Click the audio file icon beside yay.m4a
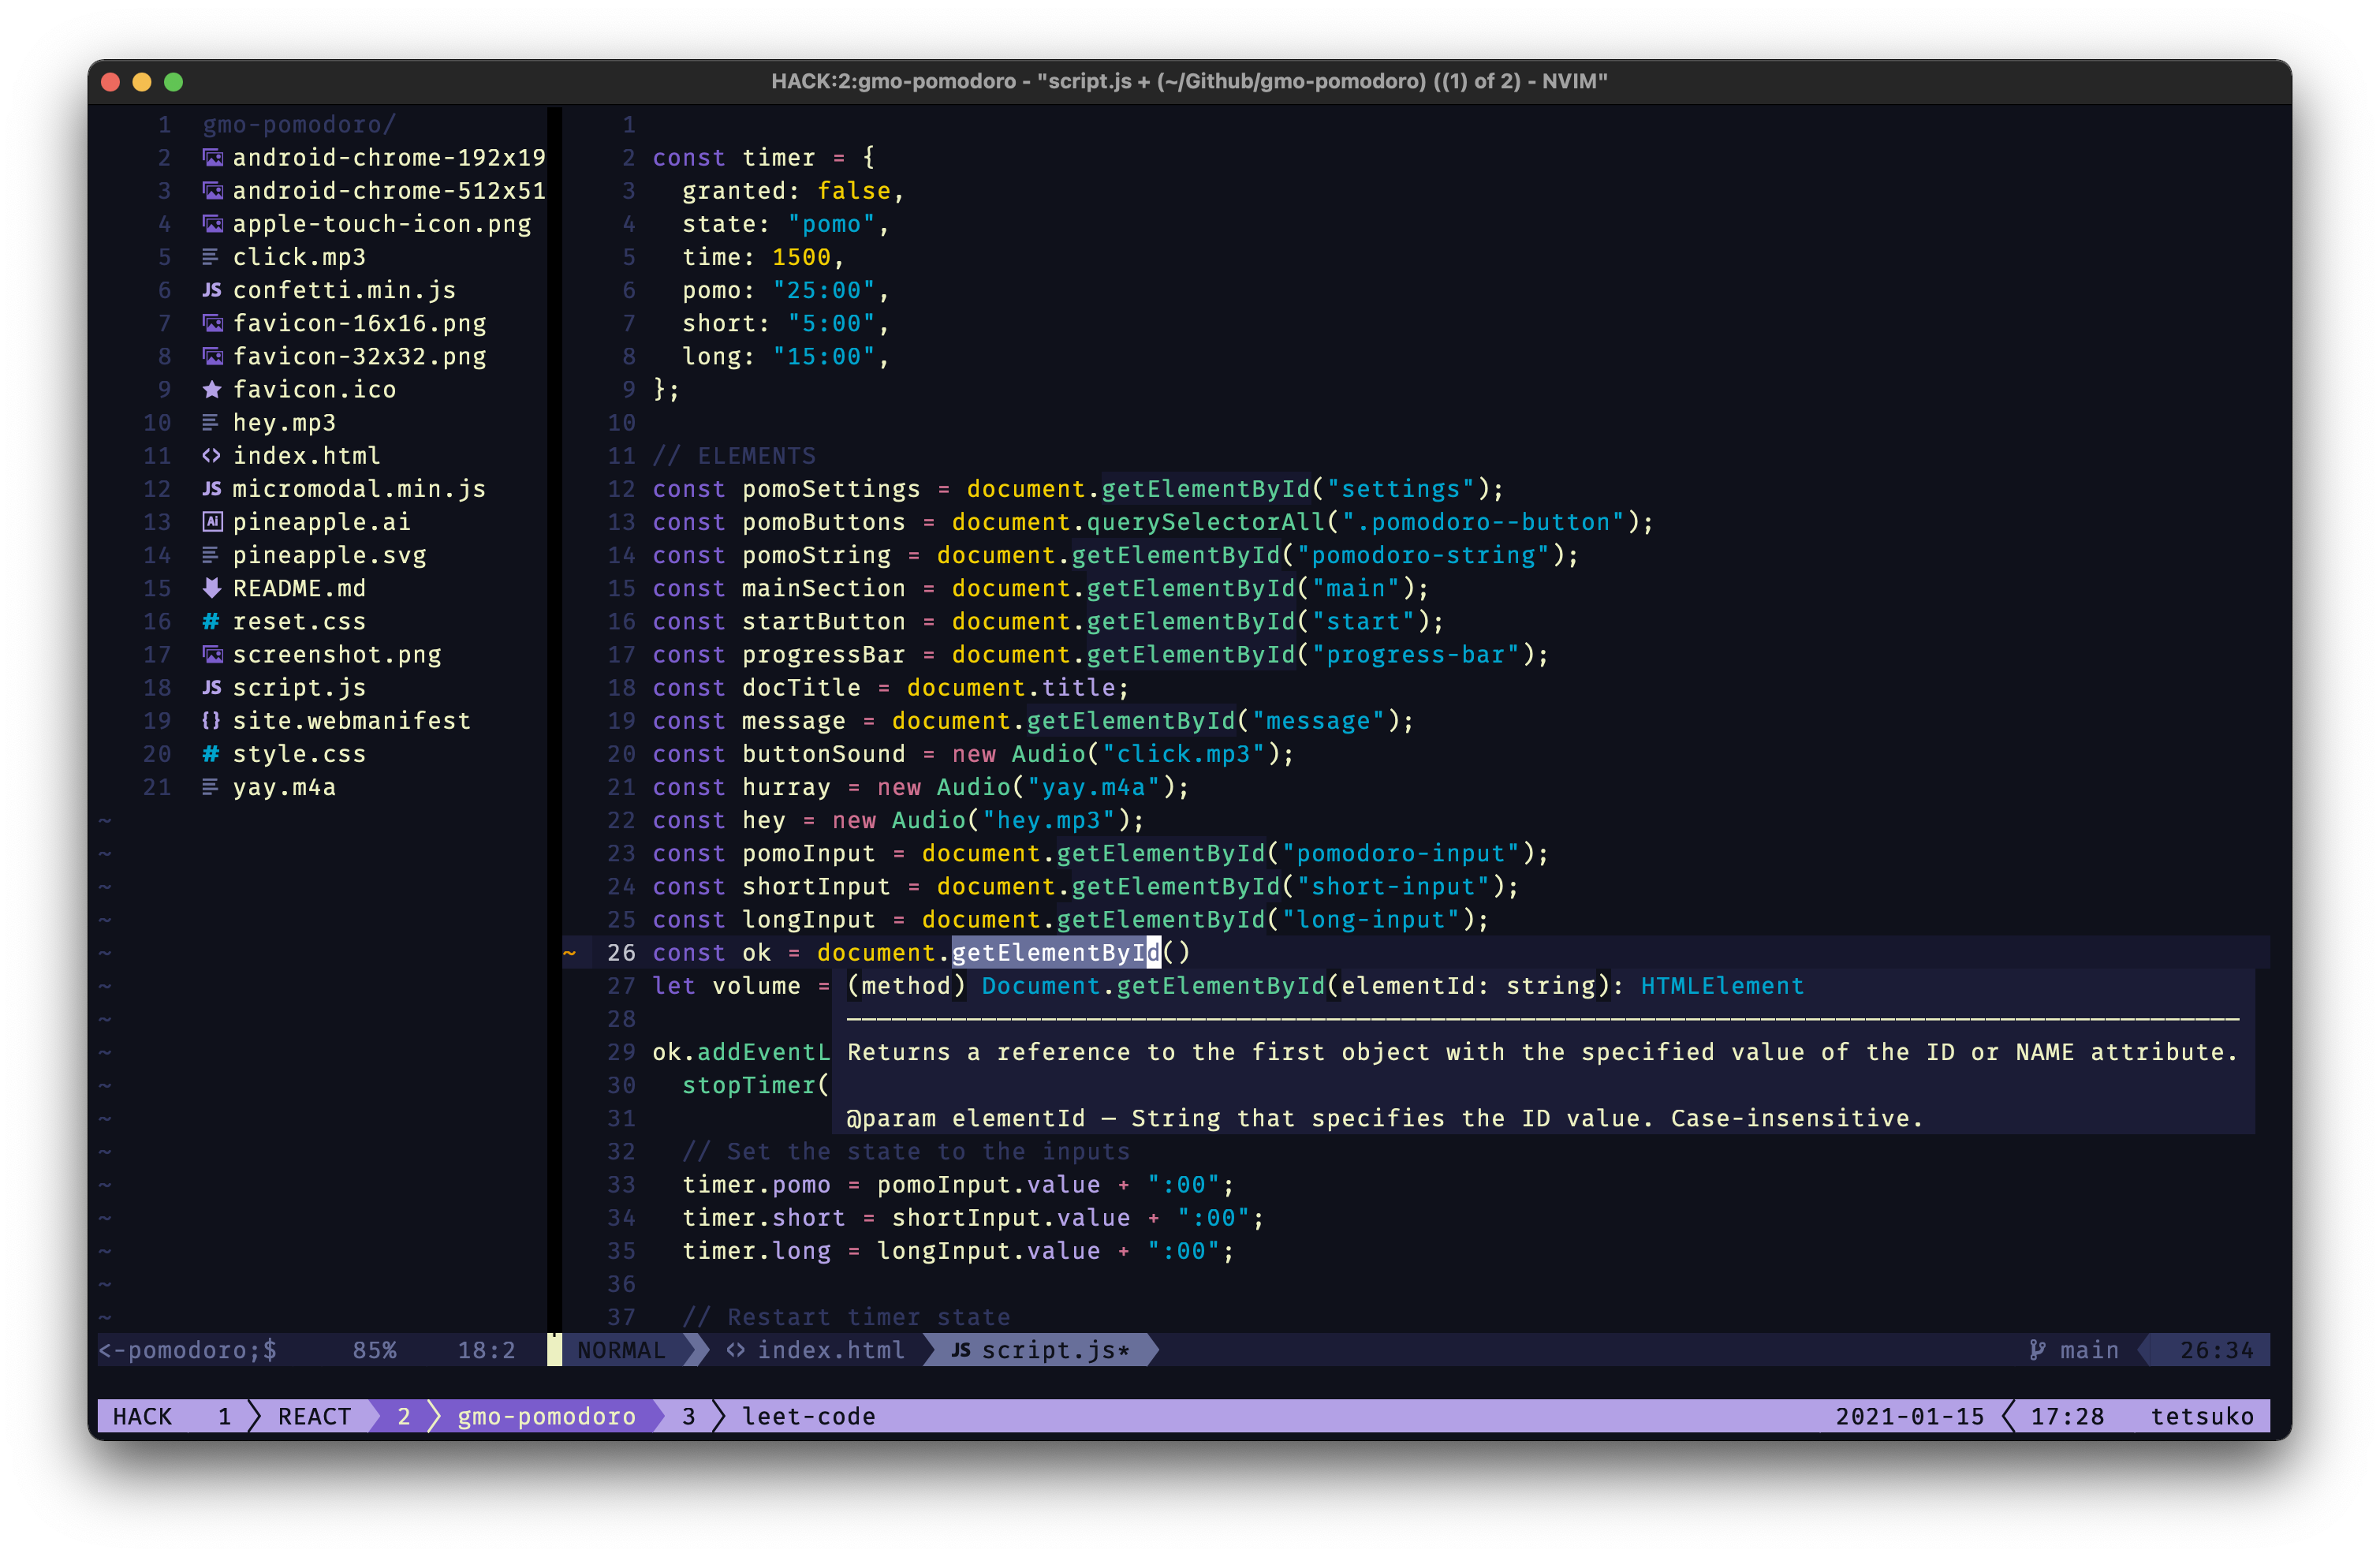 pos(210,787)
